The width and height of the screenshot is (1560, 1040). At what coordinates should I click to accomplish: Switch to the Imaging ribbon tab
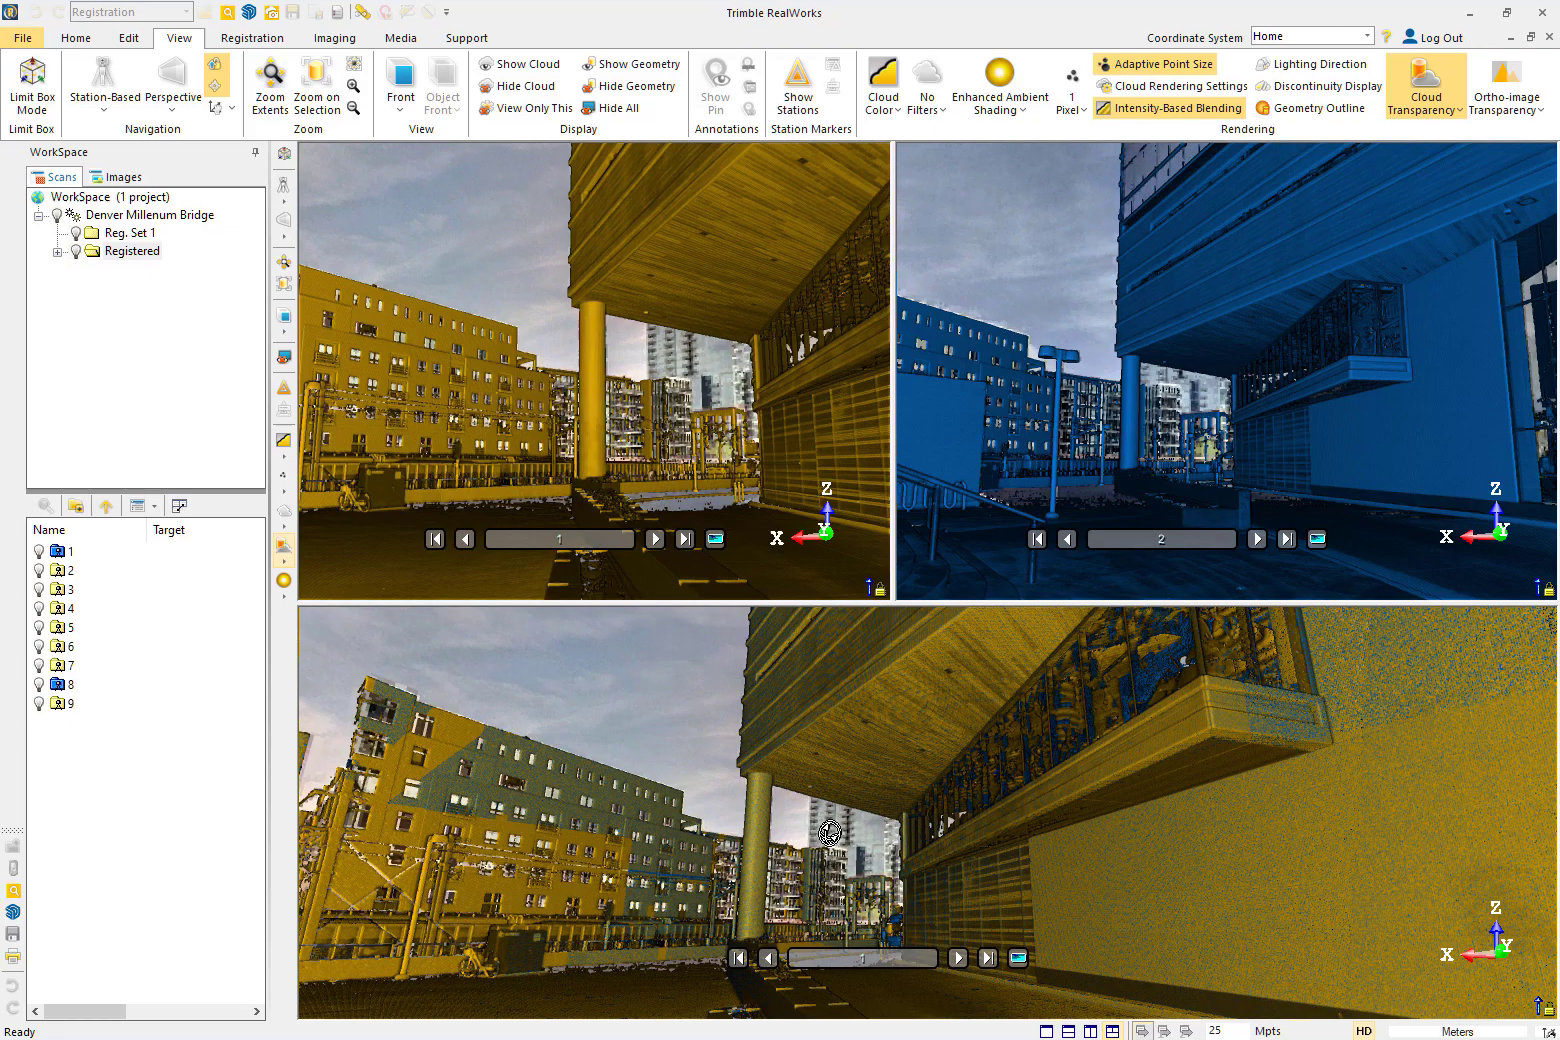(x=334, y=38)
